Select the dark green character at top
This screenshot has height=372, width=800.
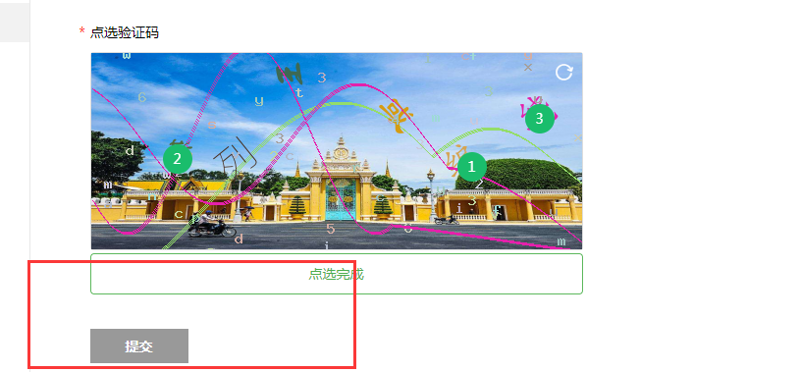[289, 75]
